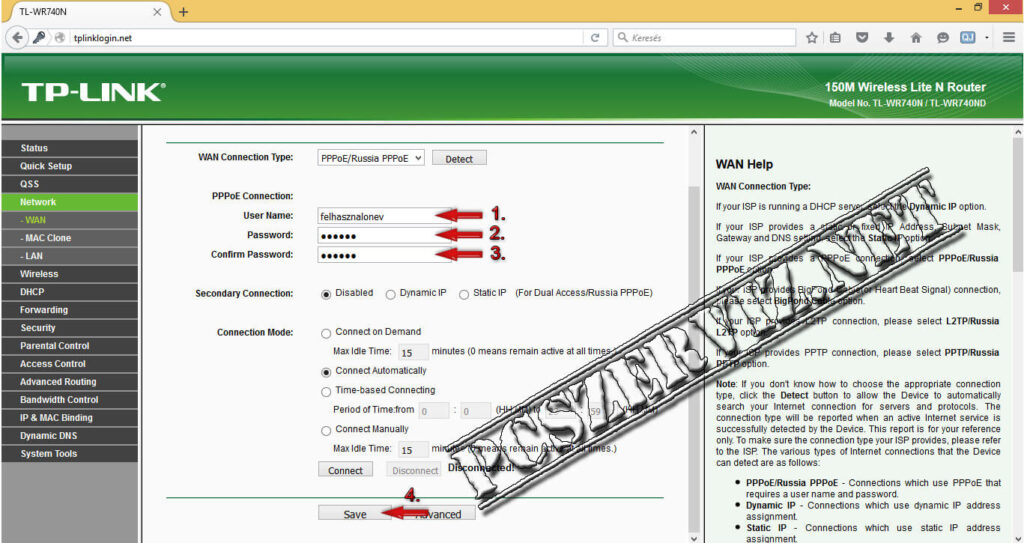The image size is (1024, 543).
Task: Open DHCP settings in sidebar
Action: pyautogui.click(x=70, y=292)
